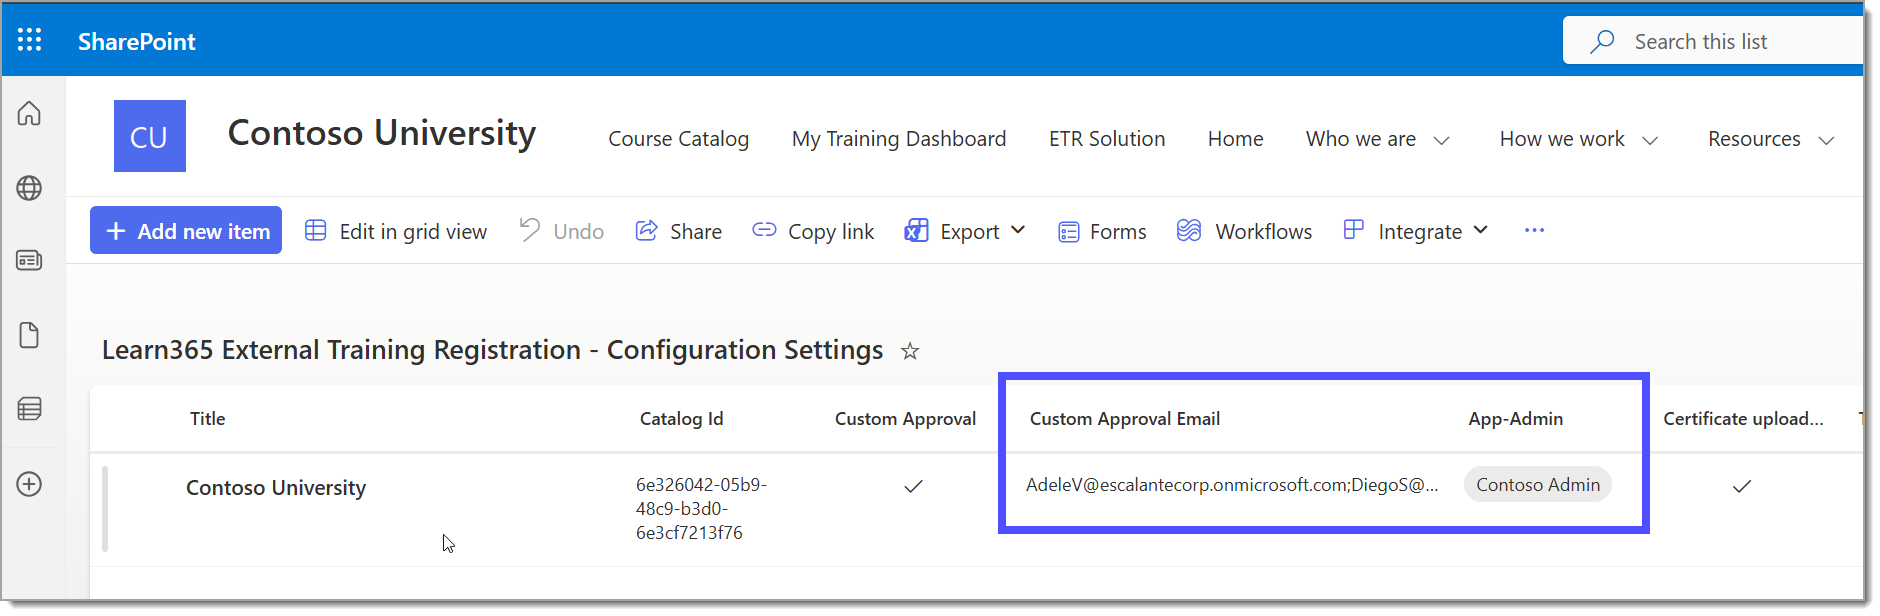The width and height of the screenshot is (1880, 616).
Task: Expand the Who we are chevron
Action: (x=1441, y=141)
